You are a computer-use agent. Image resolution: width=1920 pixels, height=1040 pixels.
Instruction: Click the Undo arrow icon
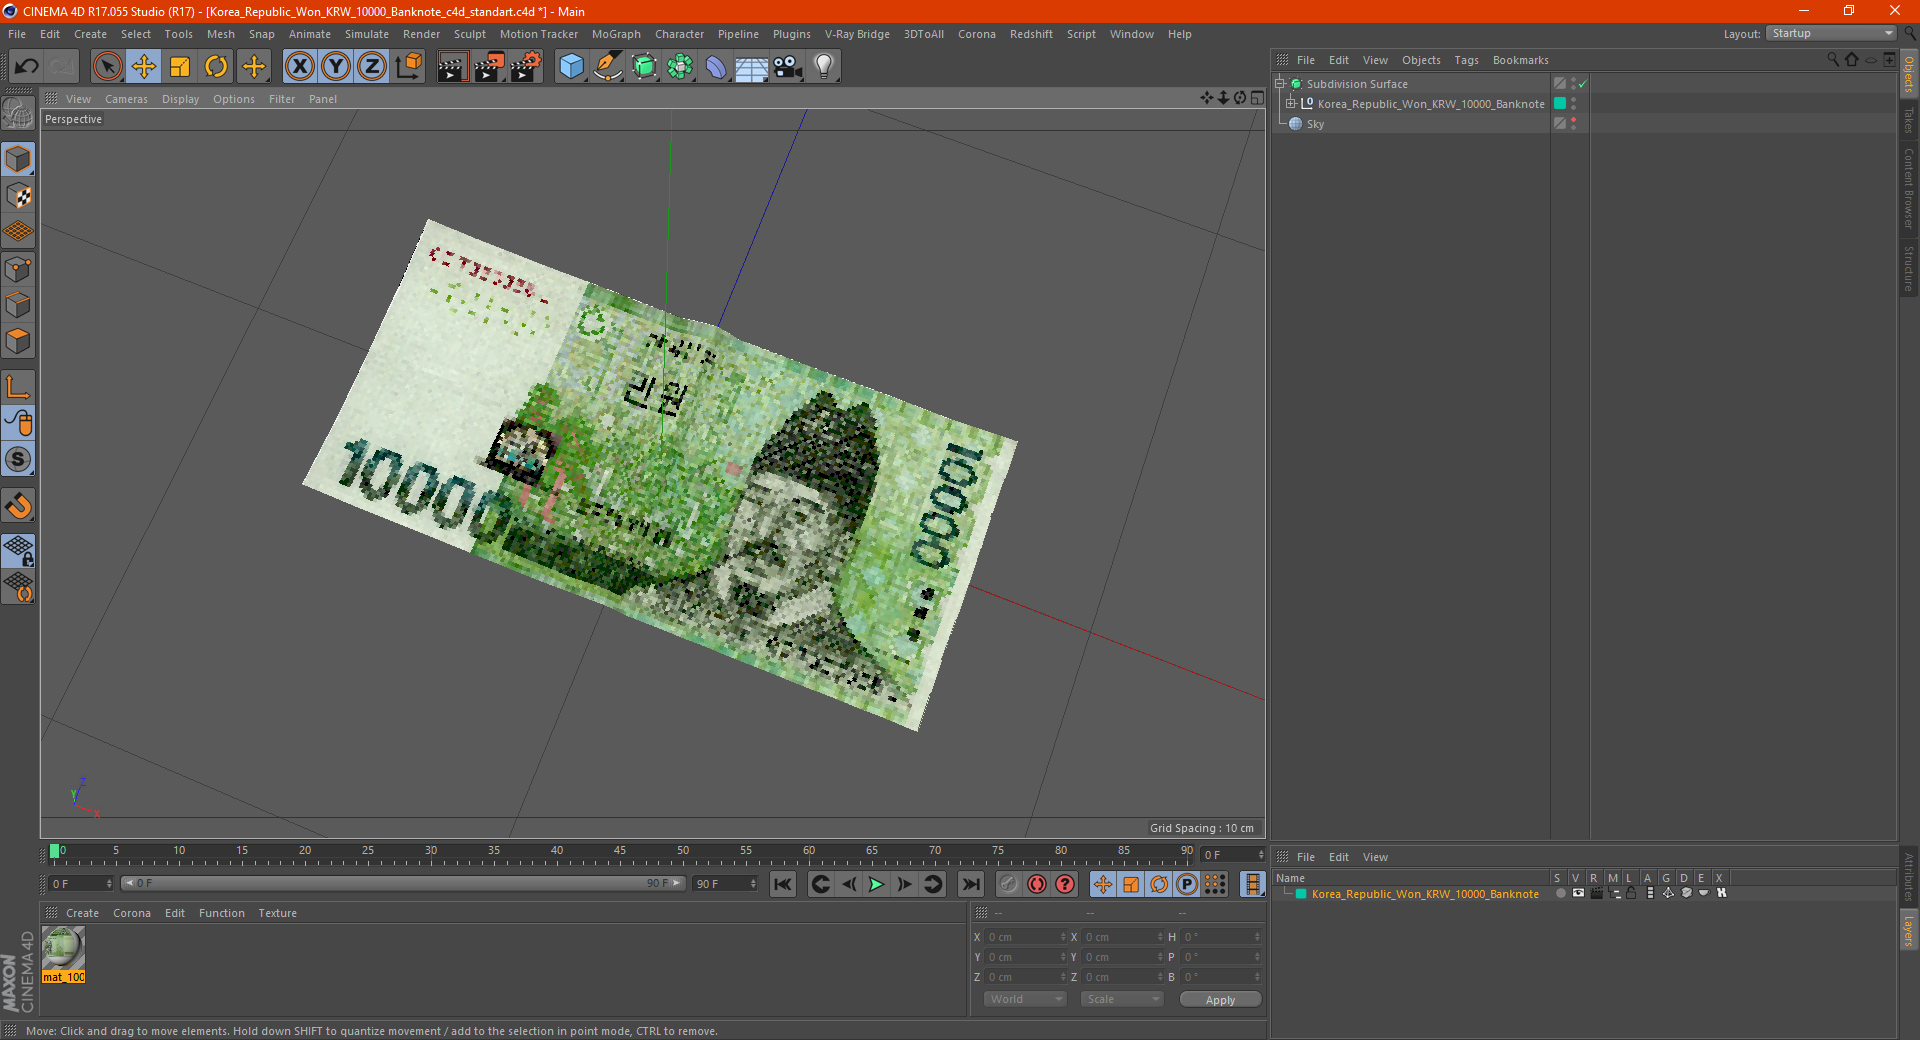tap(26, 67)
